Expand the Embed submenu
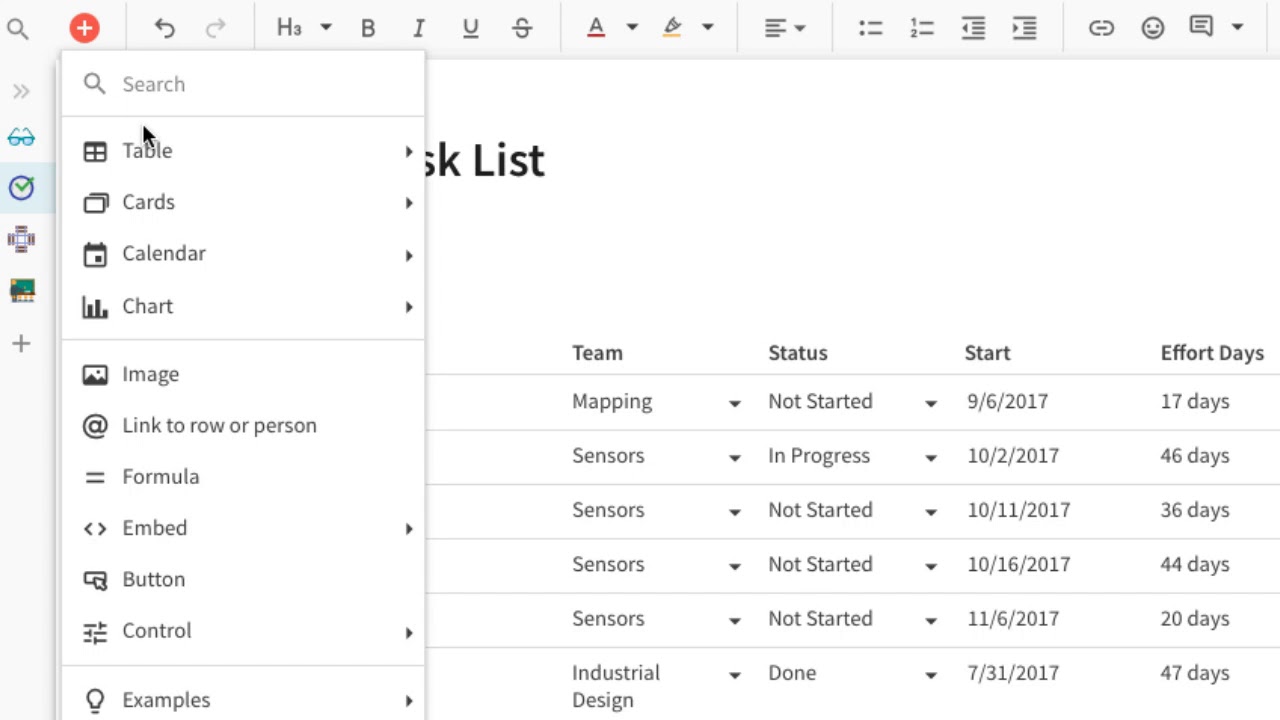Viewport: 1280px width, 720px height. 243,528
